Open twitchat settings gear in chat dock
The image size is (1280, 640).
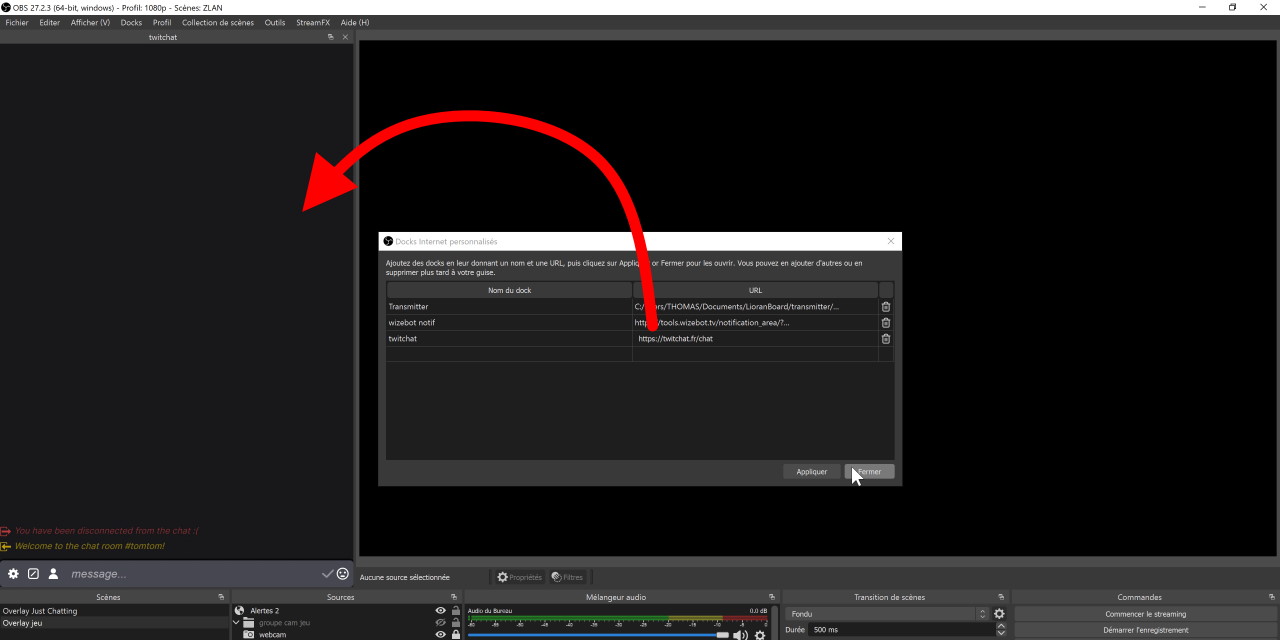point(13,574)
